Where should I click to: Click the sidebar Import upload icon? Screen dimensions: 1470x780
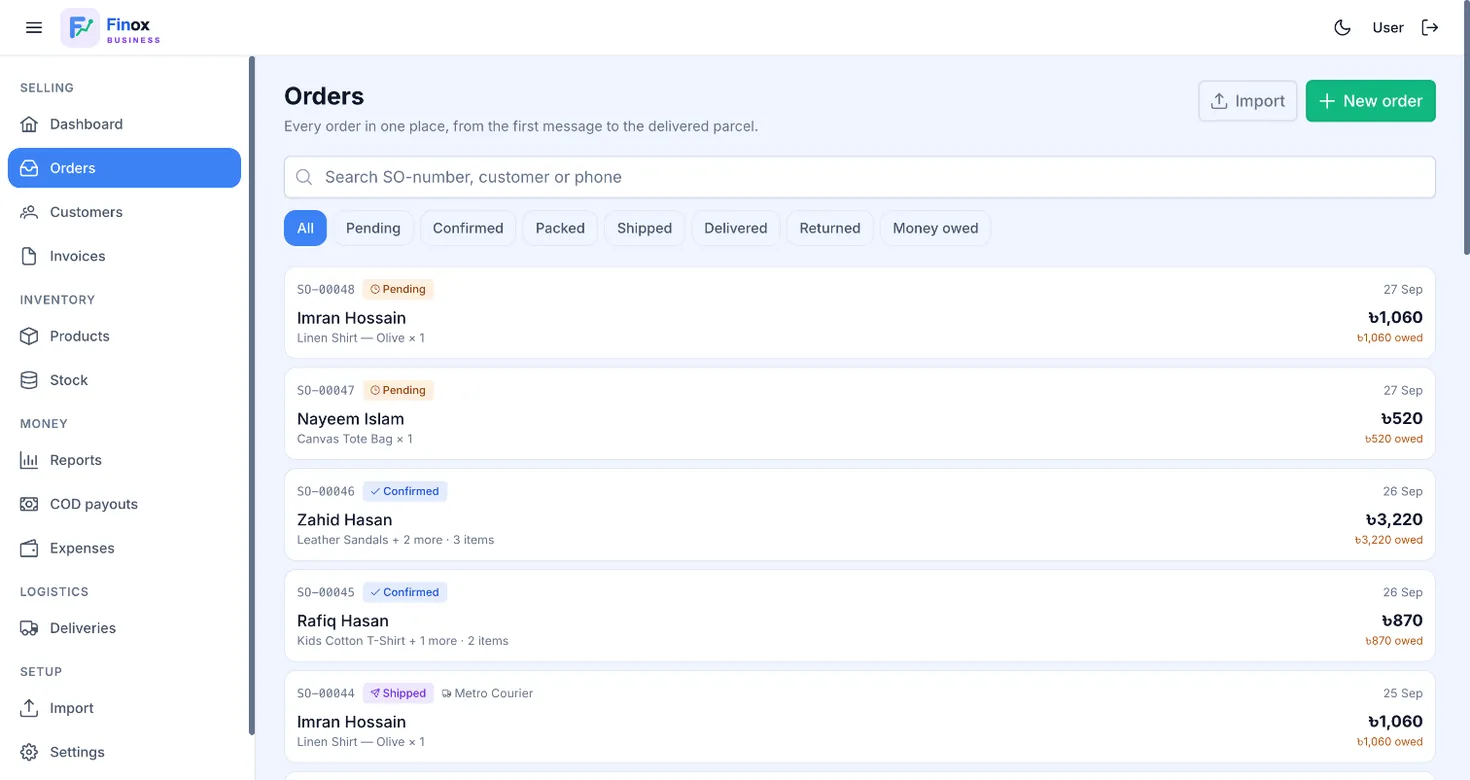tap(29, 708)
